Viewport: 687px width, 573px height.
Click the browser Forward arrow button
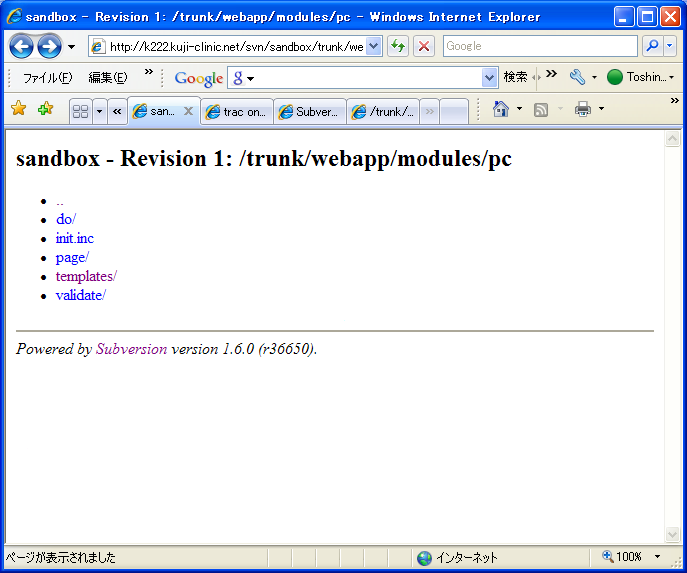point(49,46)
